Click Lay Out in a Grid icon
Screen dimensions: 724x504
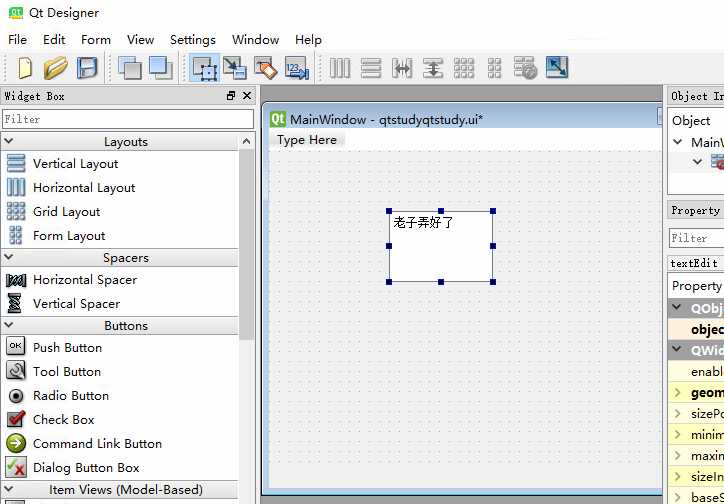tap(464, 68)
